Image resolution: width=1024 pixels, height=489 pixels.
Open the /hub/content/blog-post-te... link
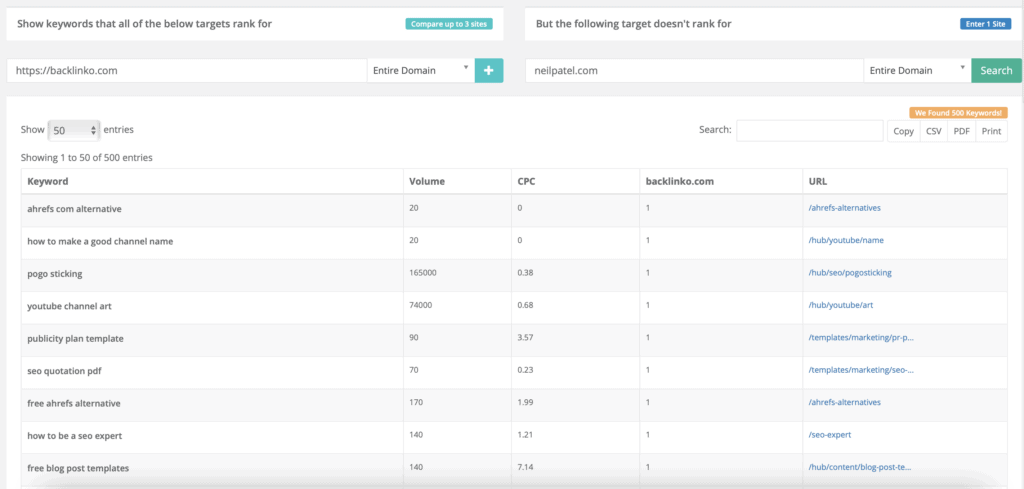[859, 467]
